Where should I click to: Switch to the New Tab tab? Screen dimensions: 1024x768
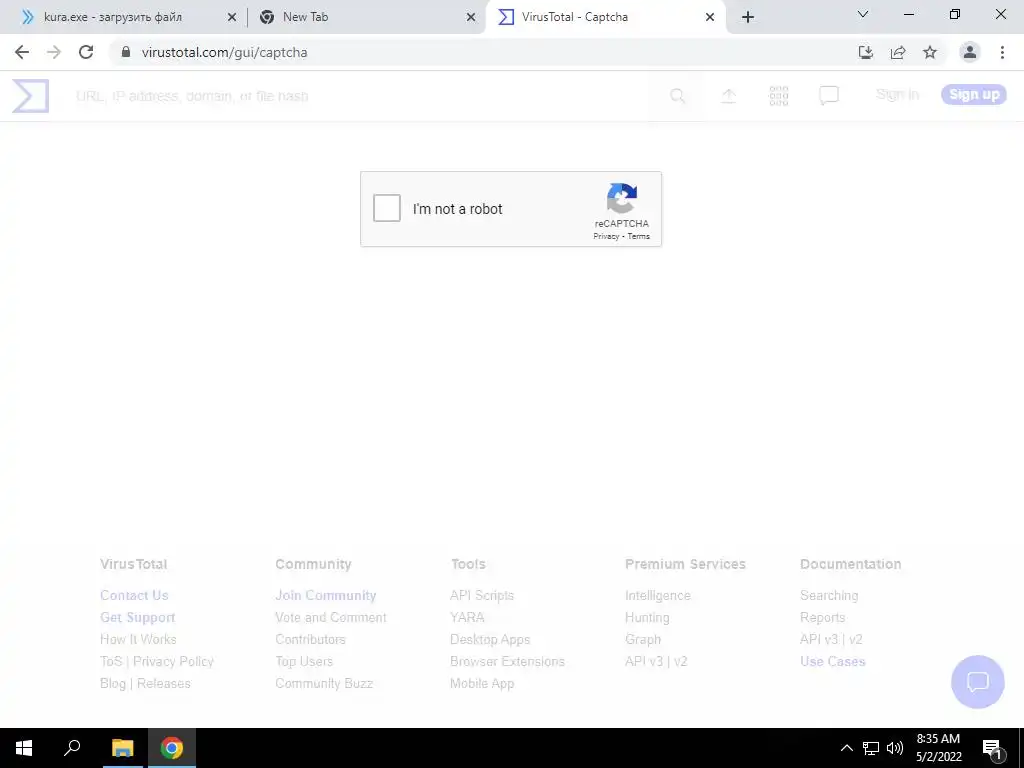click(366, 17)
